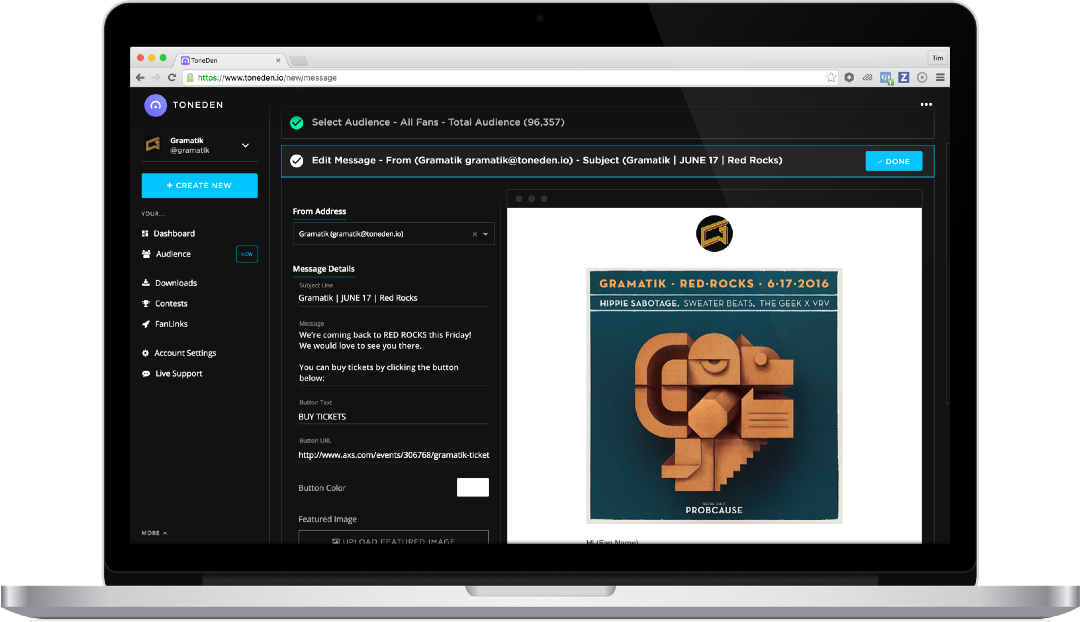Click the From Address label
Screen dimensions: 1080x622
320,211
